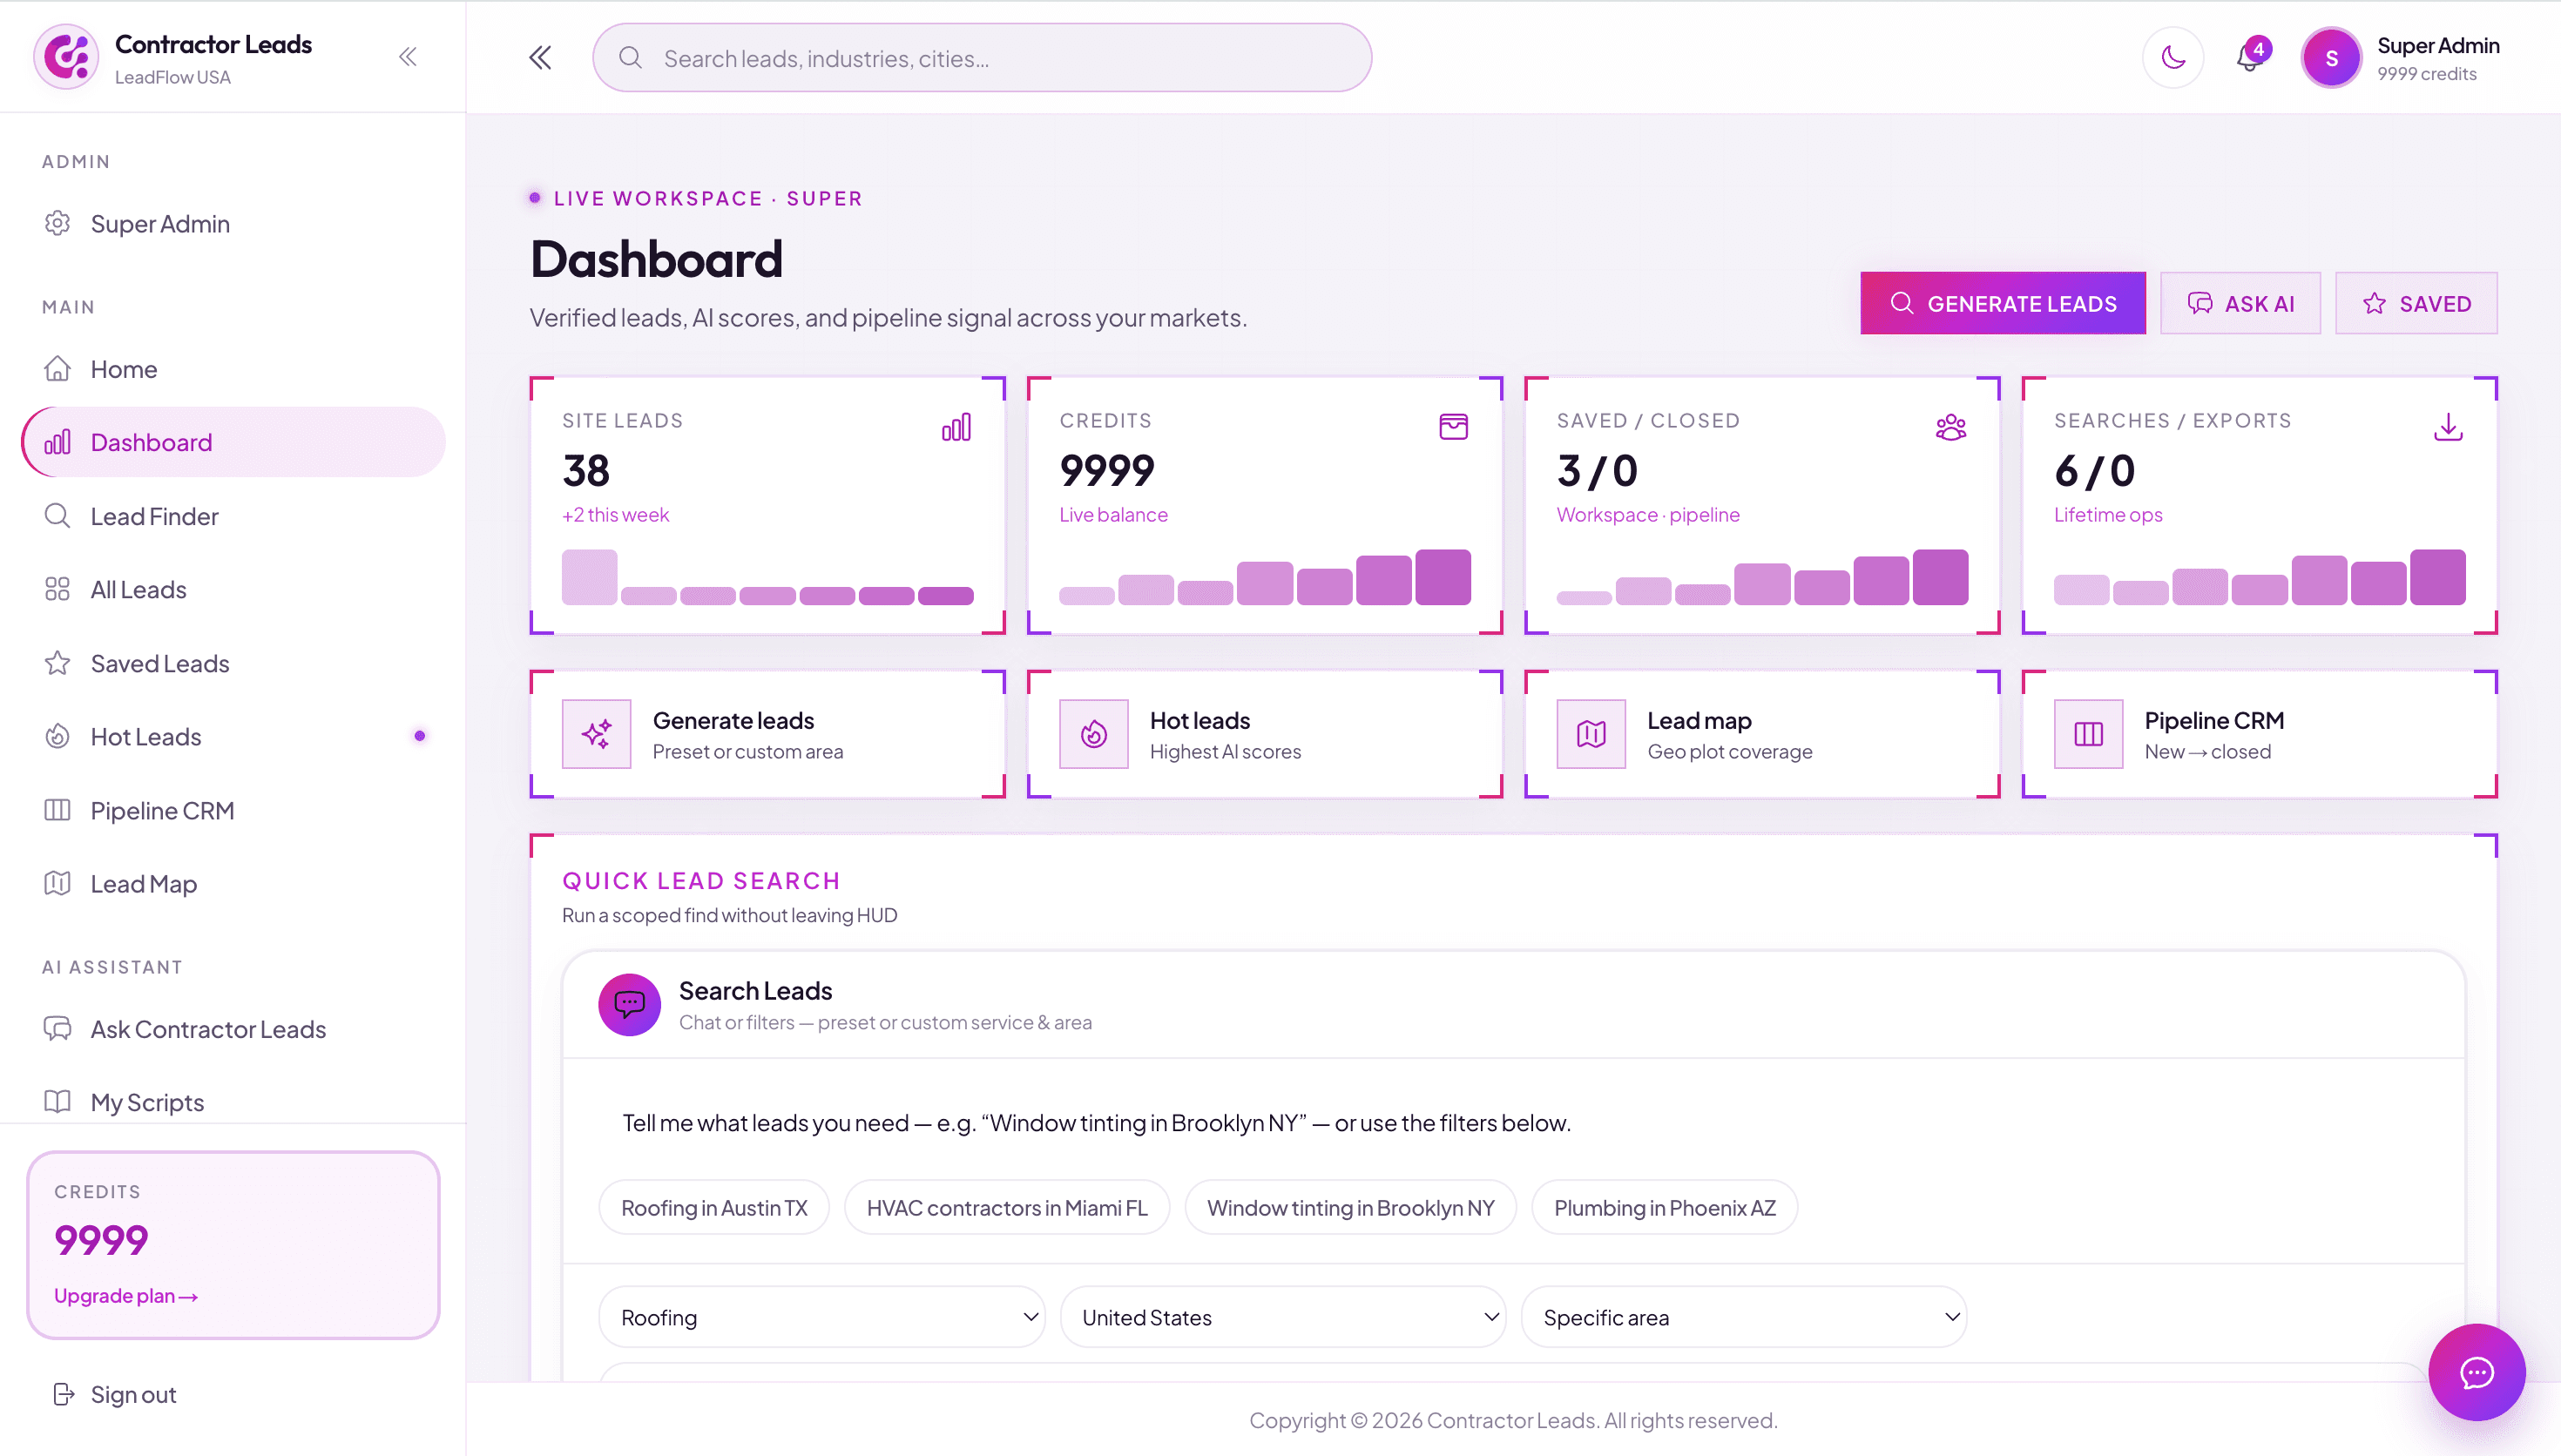Image resolution: width=2561 pixels, height=1456 pixels.
Task: Open Lead Finder page
Action: (233, 516)
